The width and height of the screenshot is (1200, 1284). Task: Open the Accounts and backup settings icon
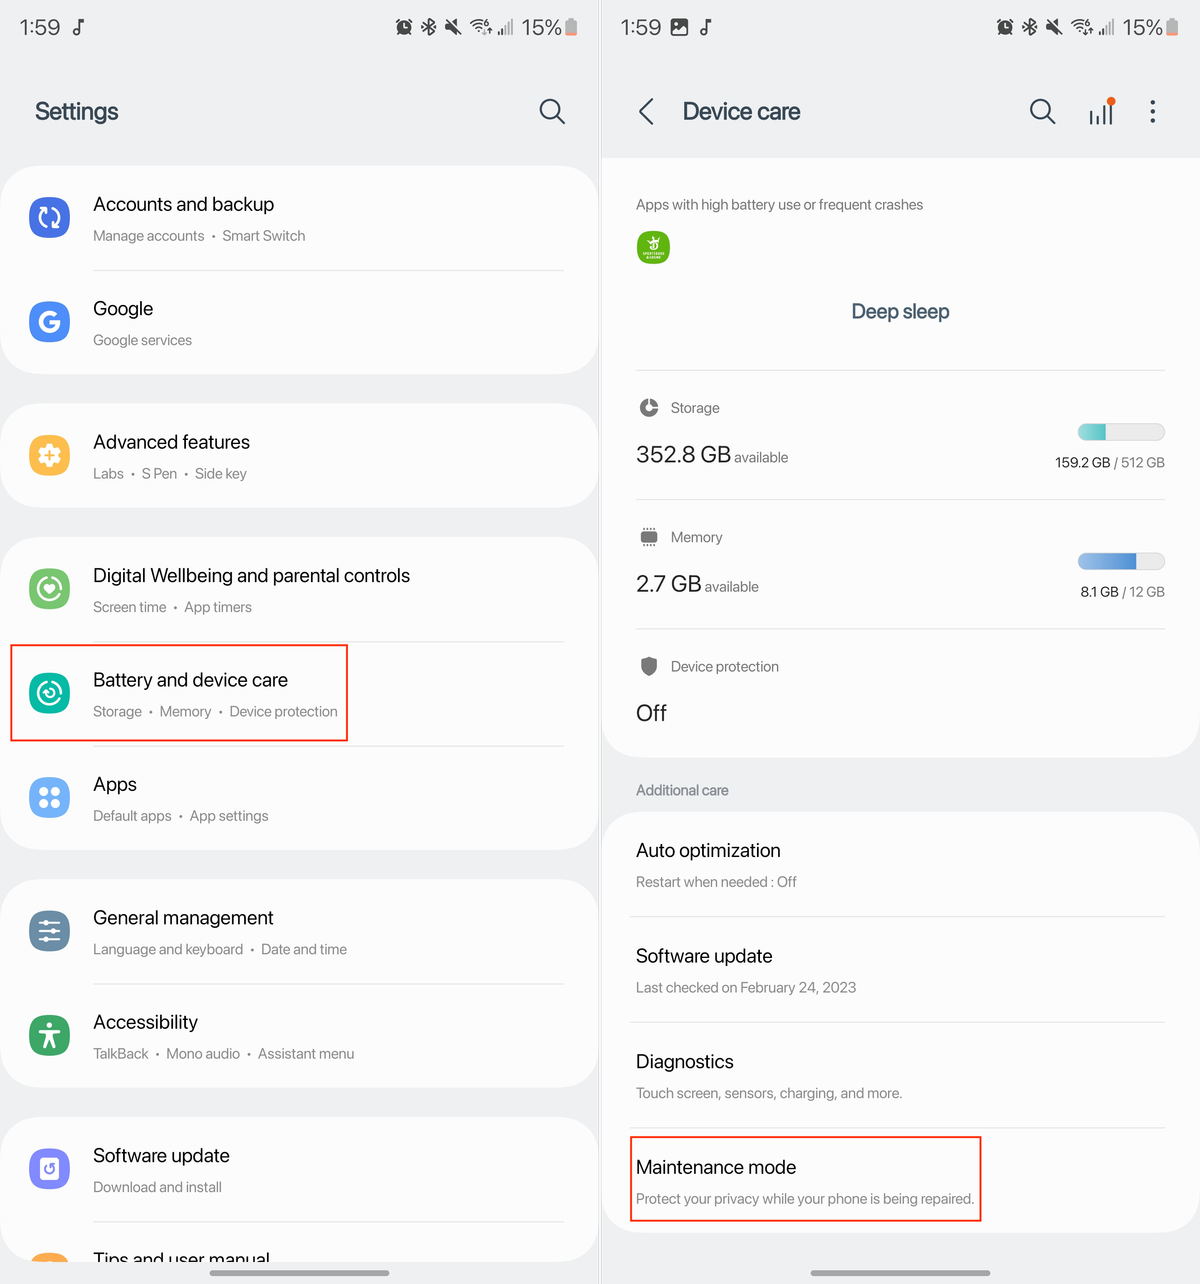tap(49, 217)
